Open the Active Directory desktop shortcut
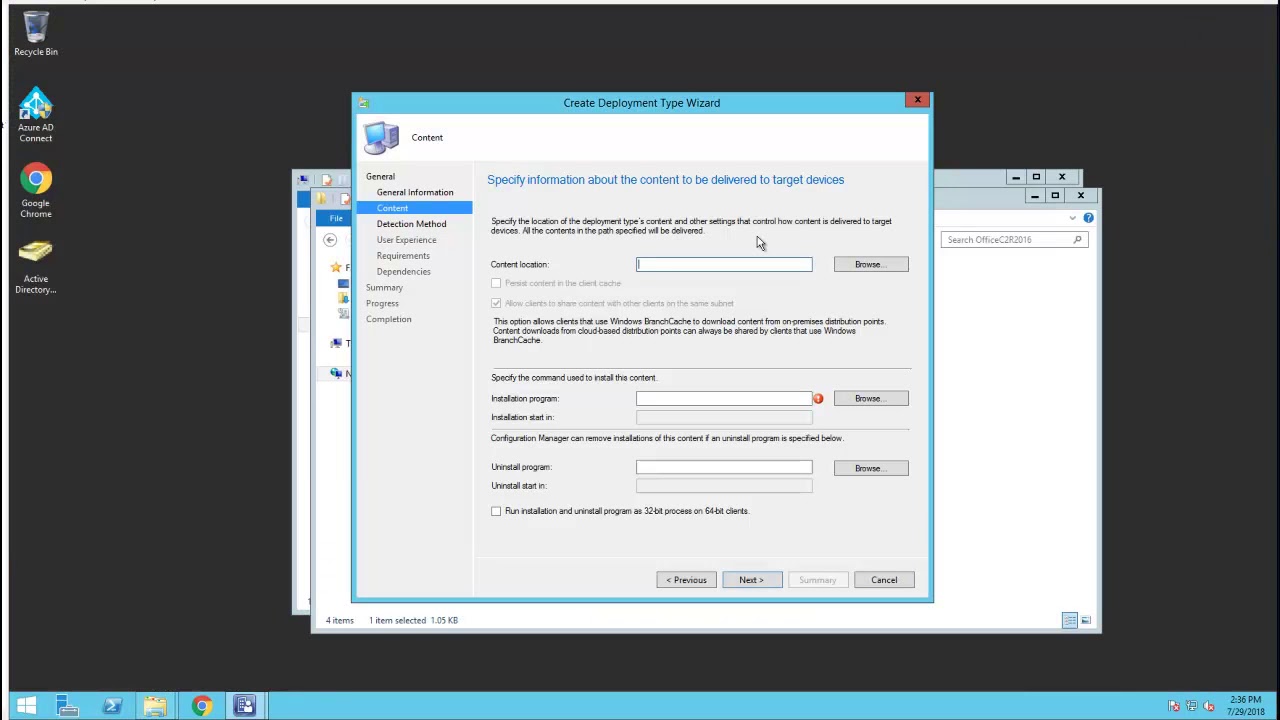Screen dimensions: 1280x720 (36, 266)
